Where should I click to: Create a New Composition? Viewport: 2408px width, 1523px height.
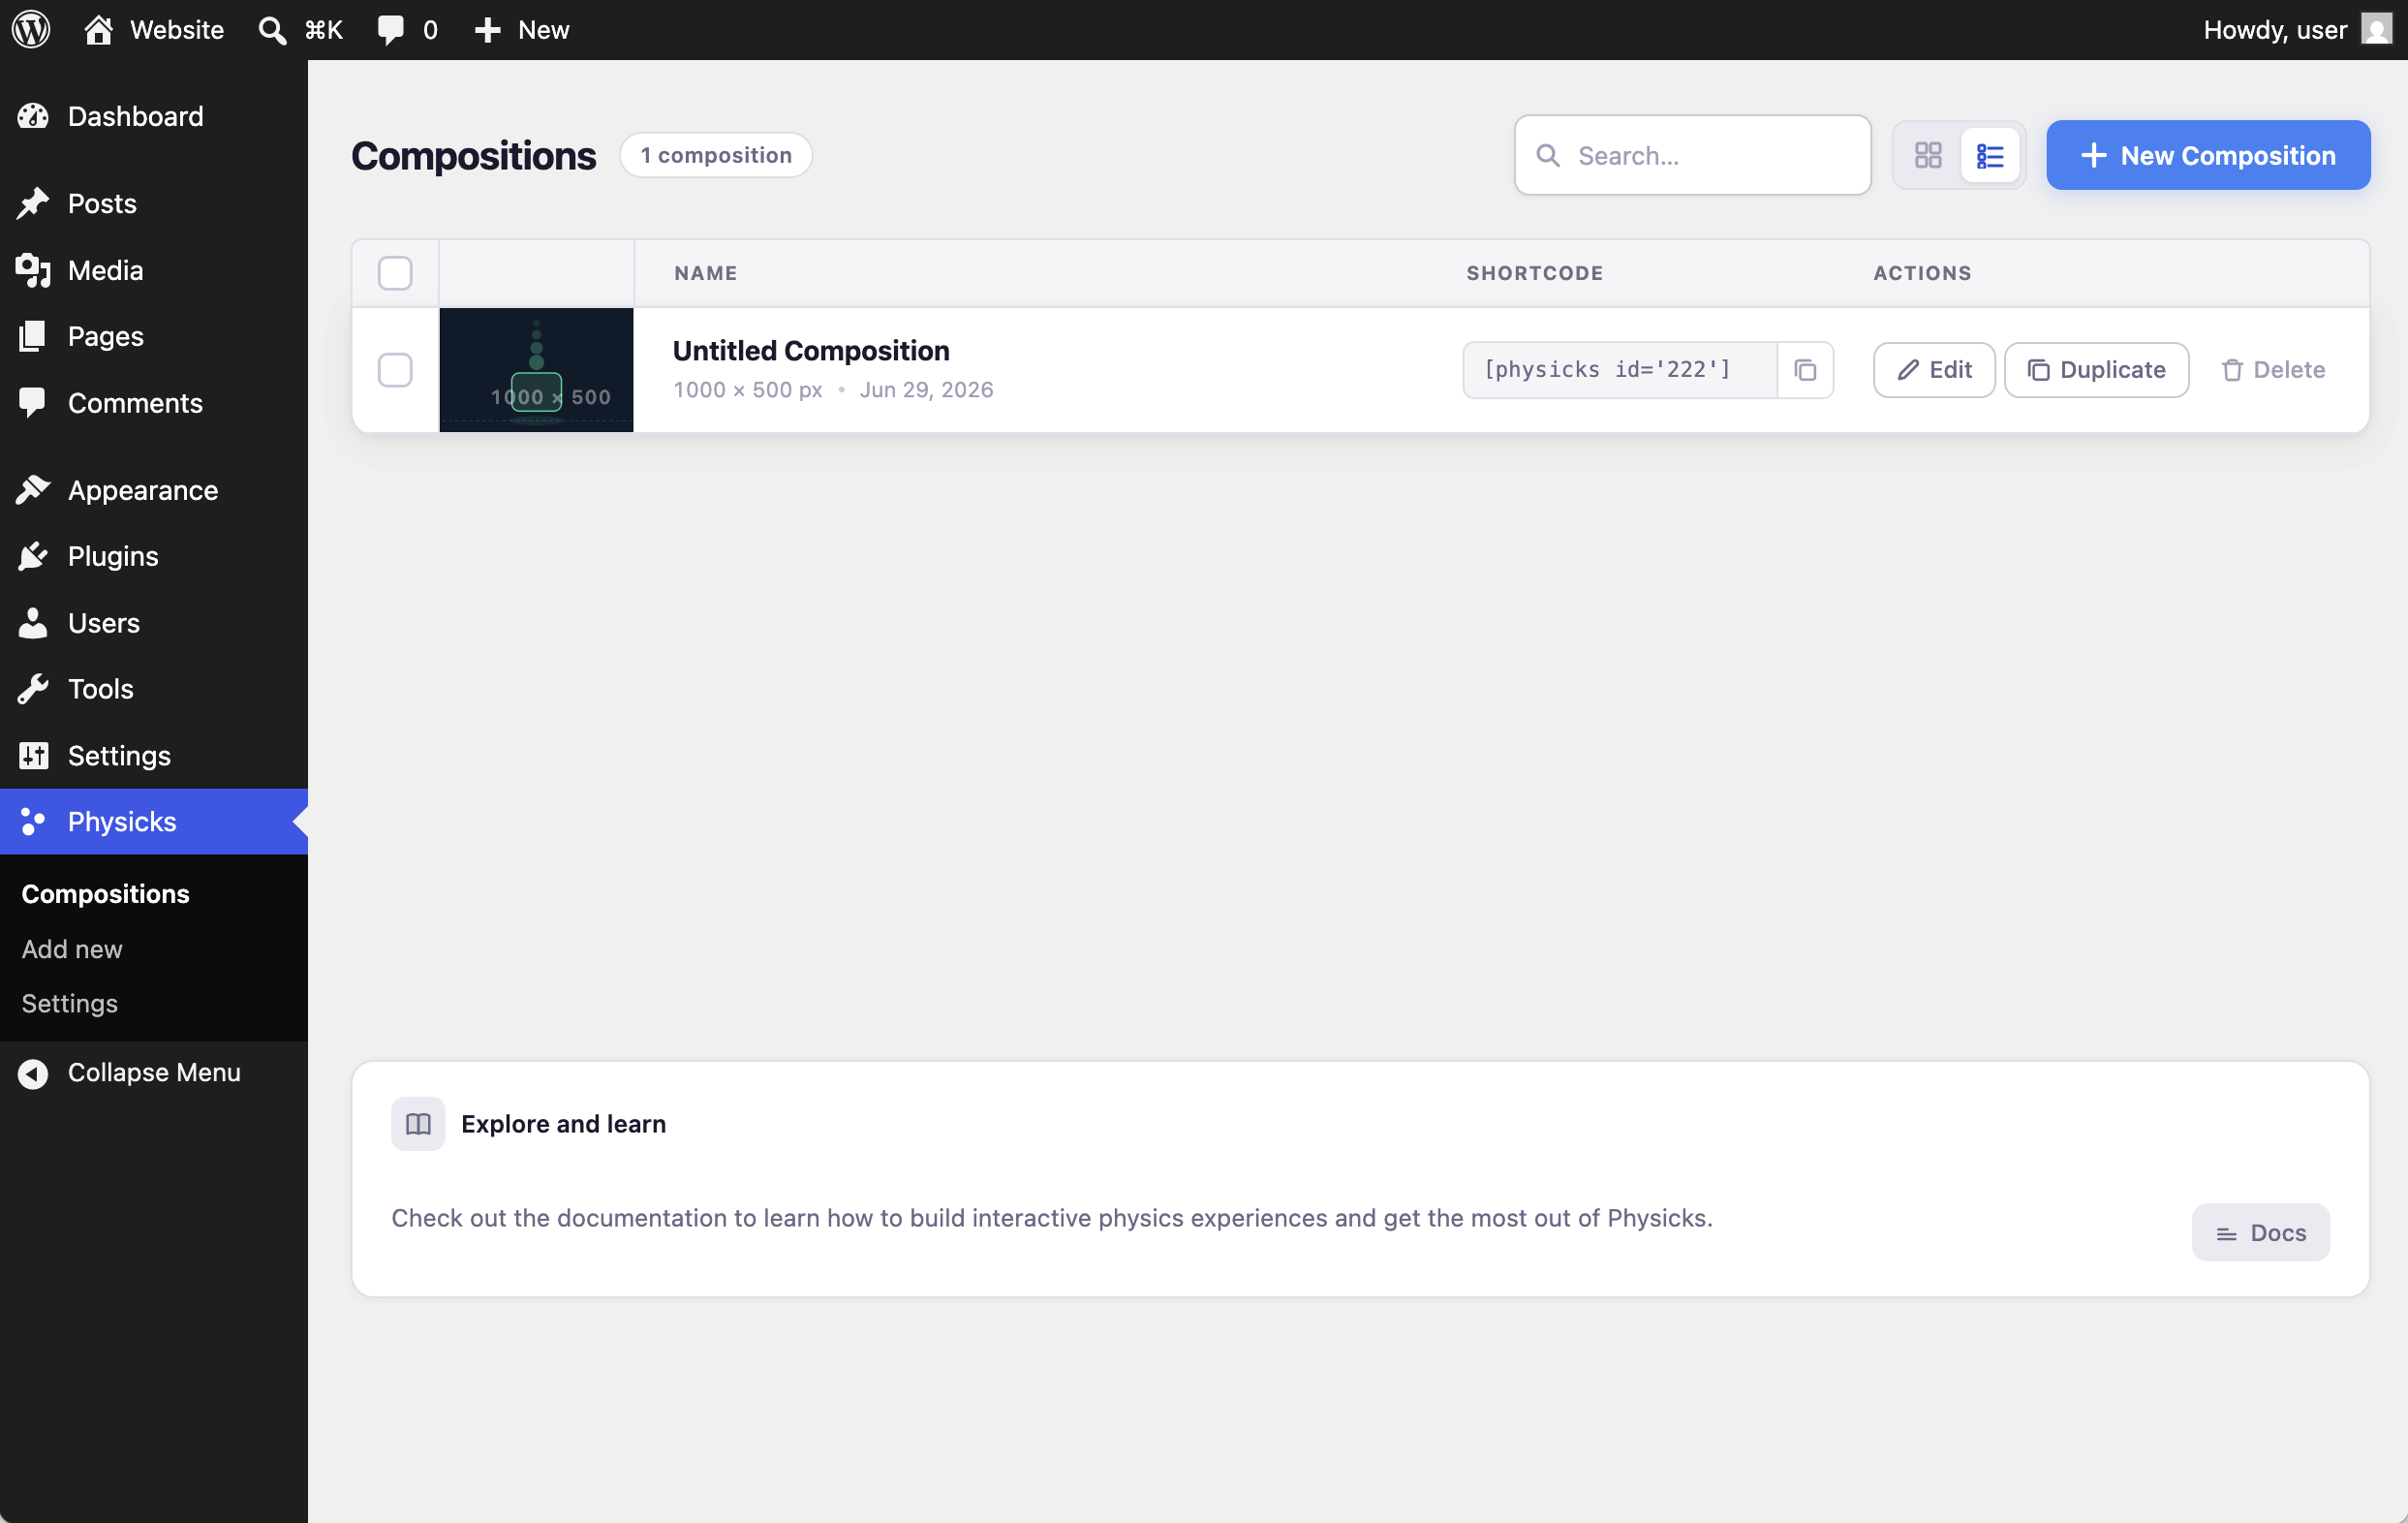[2208, 155]
